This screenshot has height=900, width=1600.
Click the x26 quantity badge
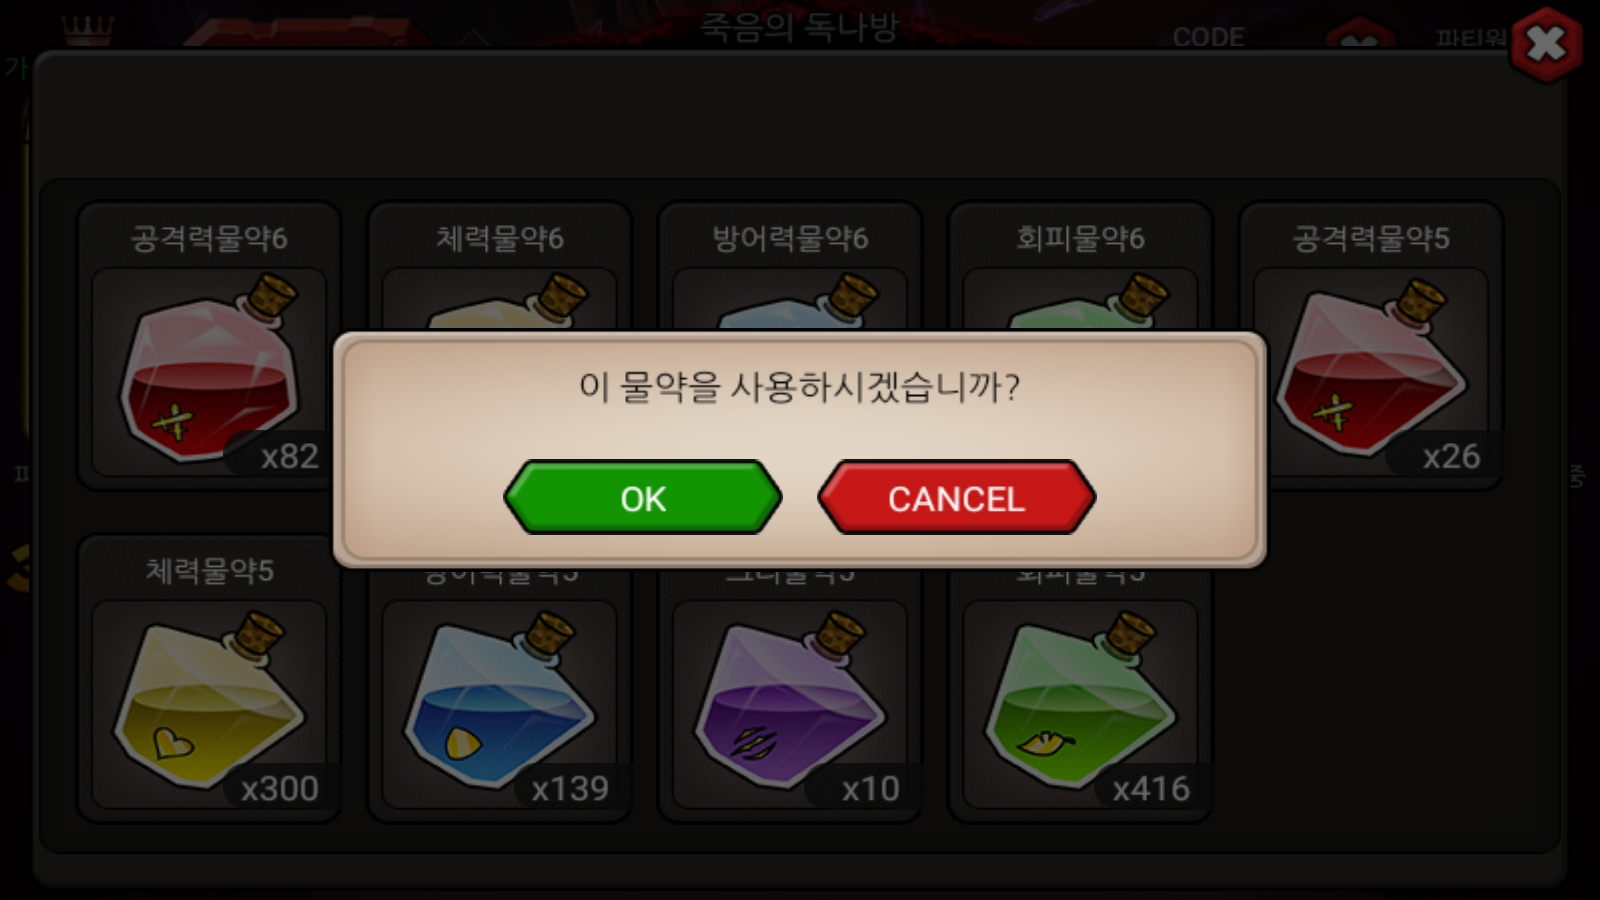[1451, 456]
